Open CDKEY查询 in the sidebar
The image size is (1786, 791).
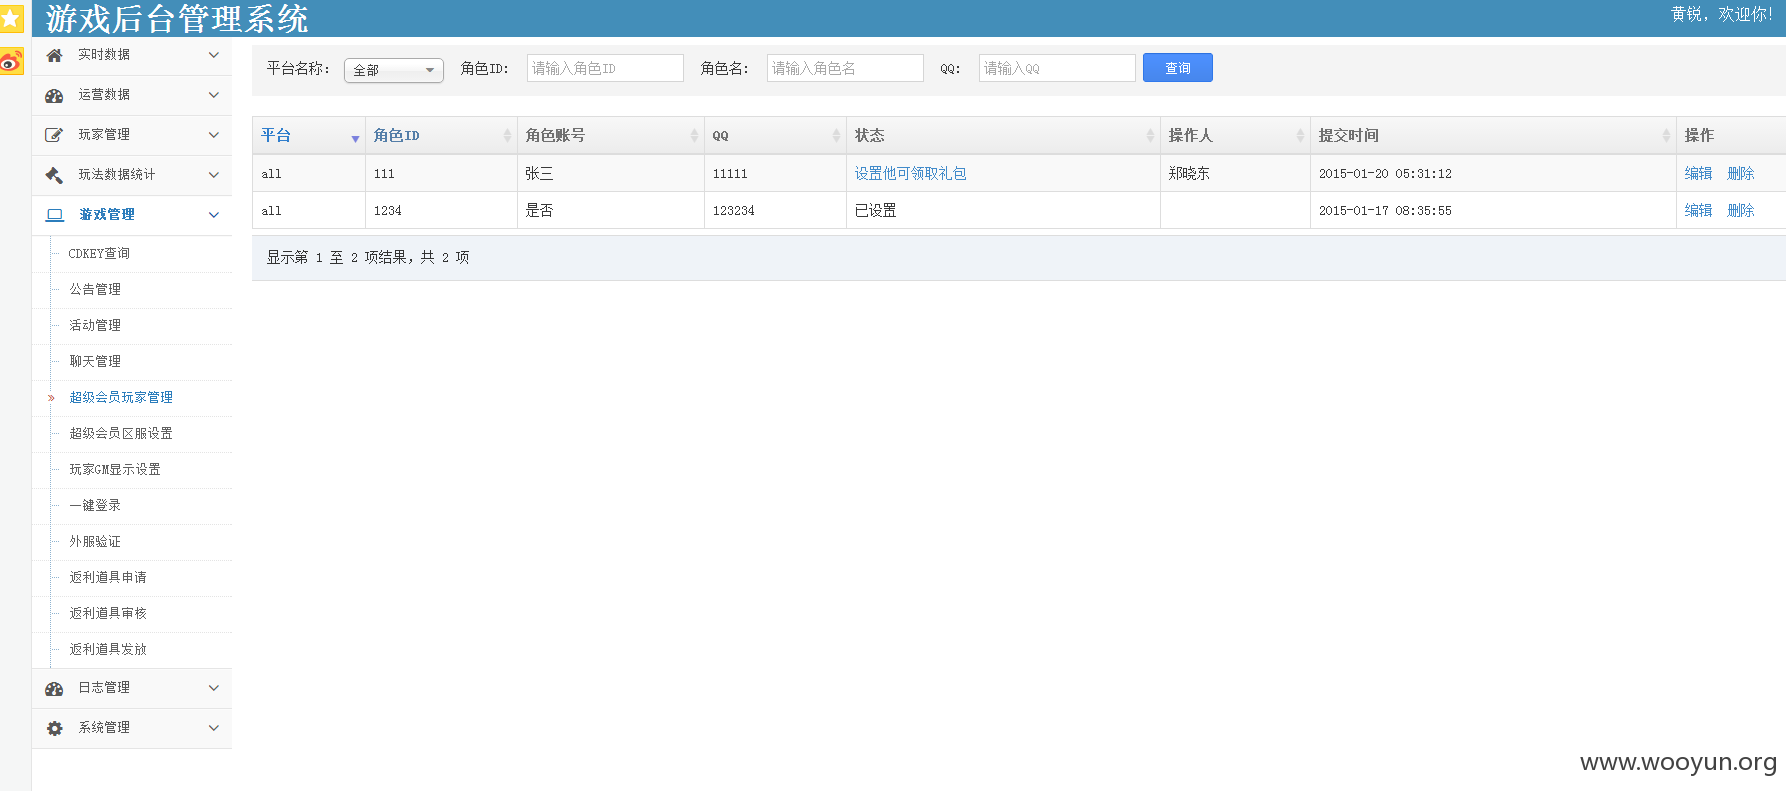click(x=99, y=254)
